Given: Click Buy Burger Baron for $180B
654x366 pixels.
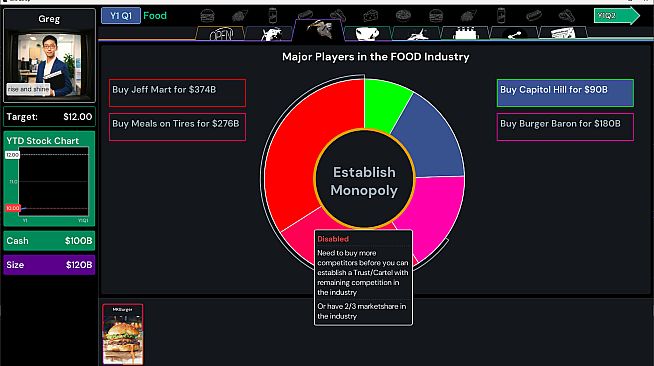Looking at the screenshot, I should tap(565, 127).
